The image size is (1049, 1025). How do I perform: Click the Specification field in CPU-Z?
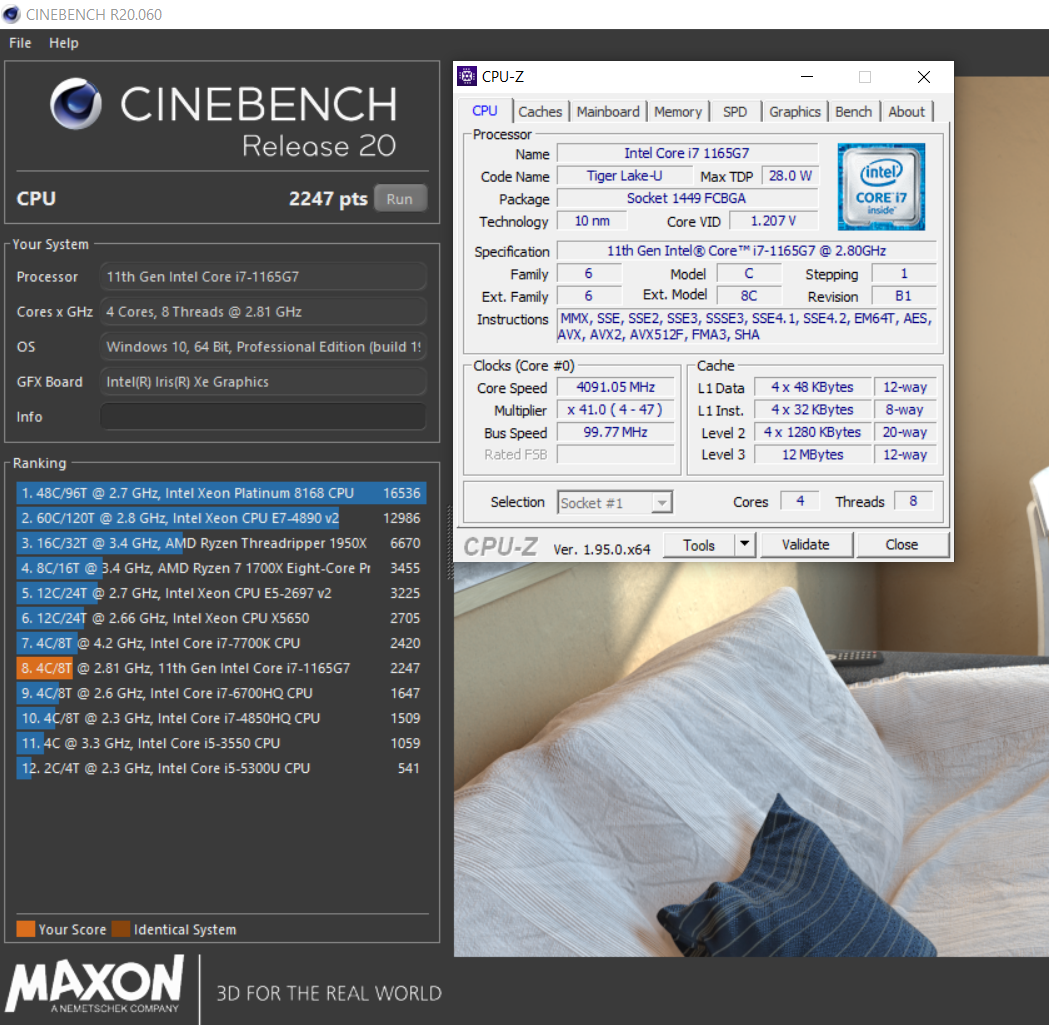pyautogui.click(x=747, y=251)
